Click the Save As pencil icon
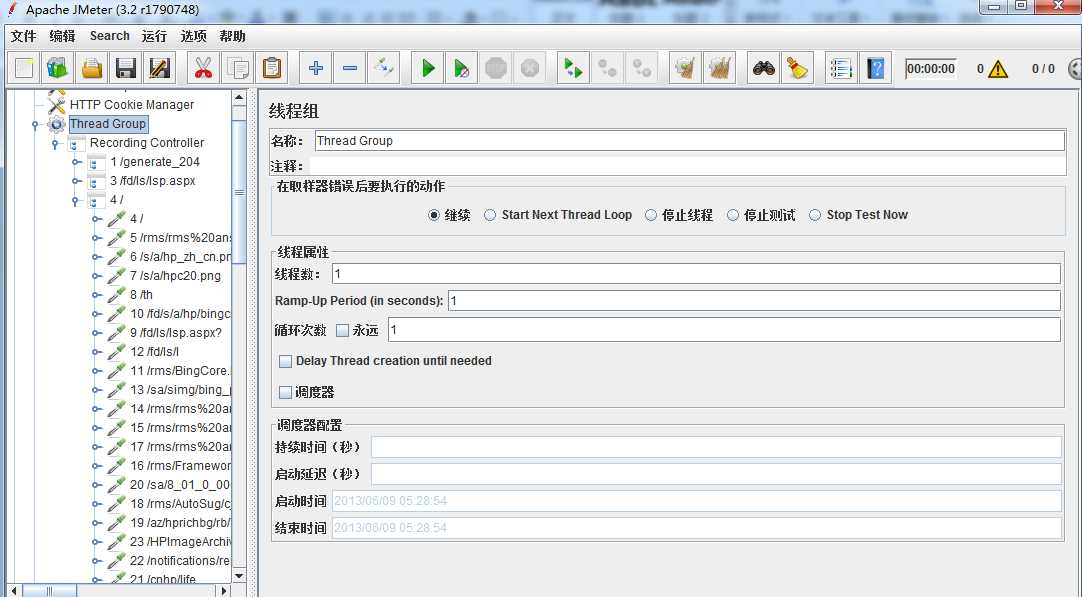Image resolution: width=1082 pixels, height=597 pixels. (x=159, y=68)
